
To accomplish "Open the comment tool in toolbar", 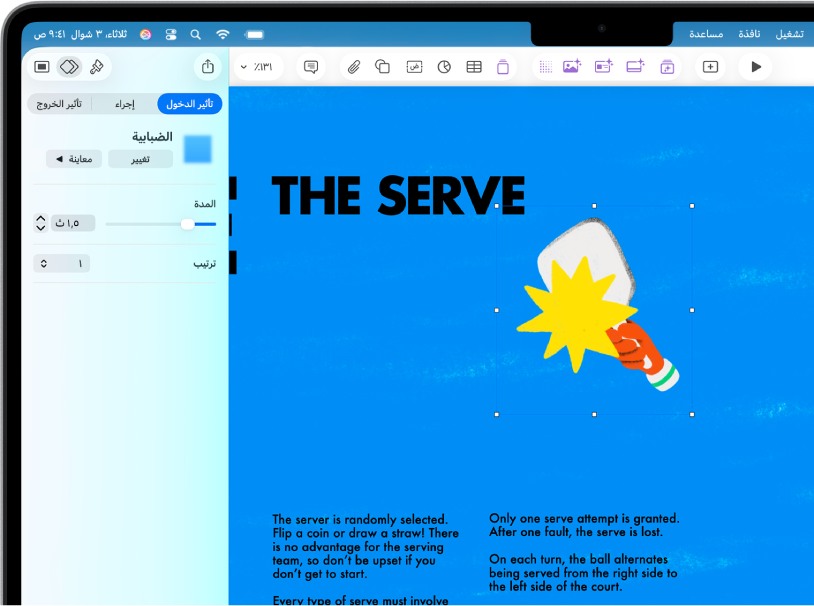I will (311, 66).
